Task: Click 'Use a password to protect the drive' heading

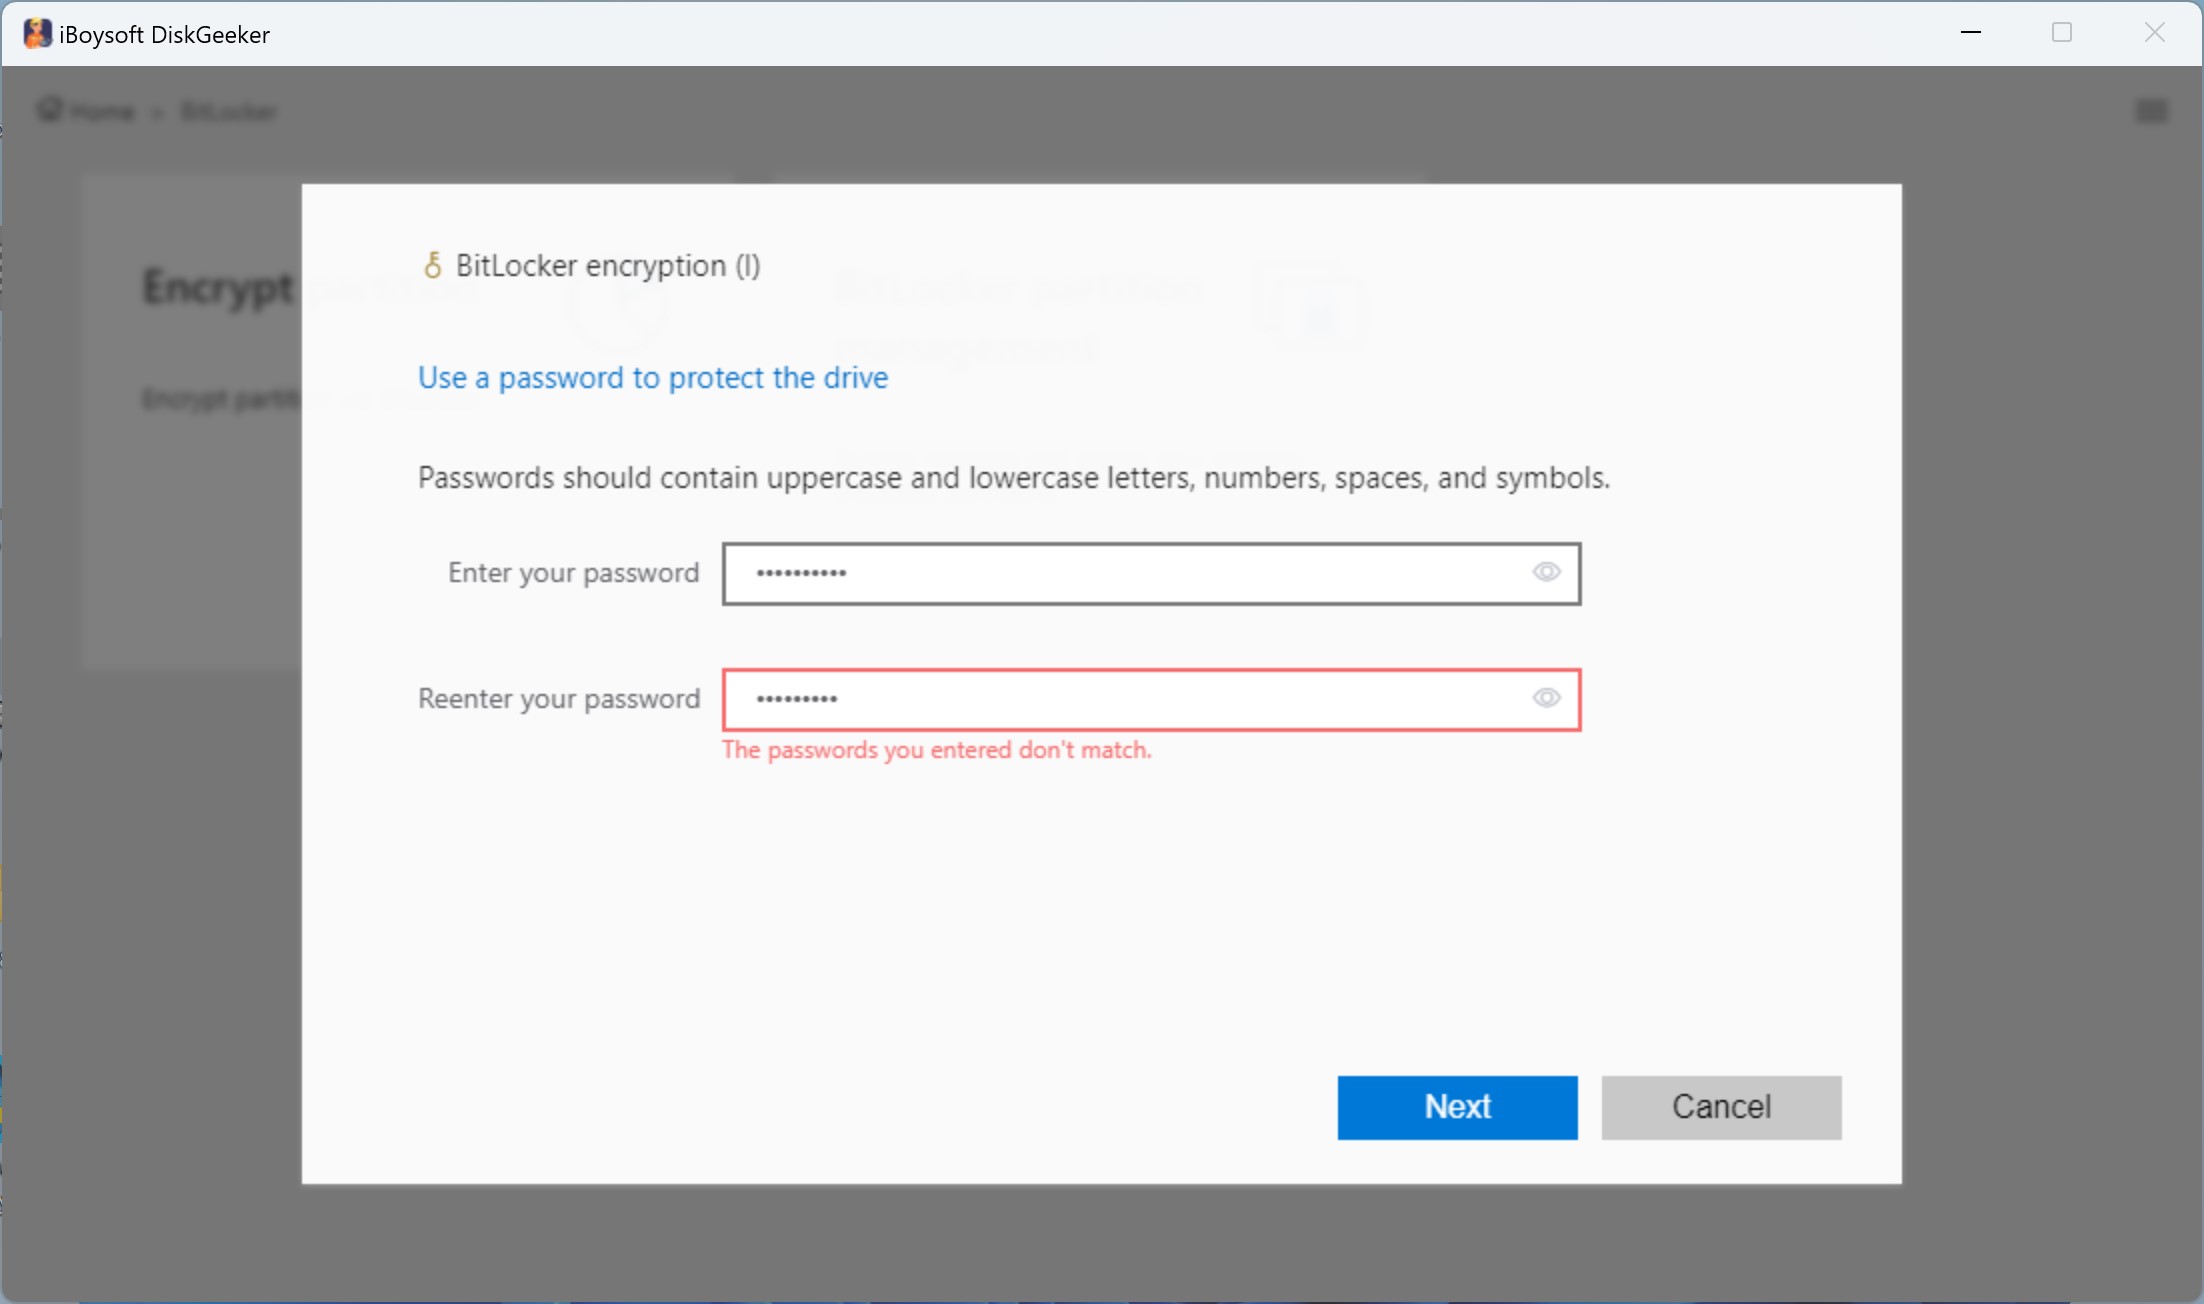Action: click(653, 378)
